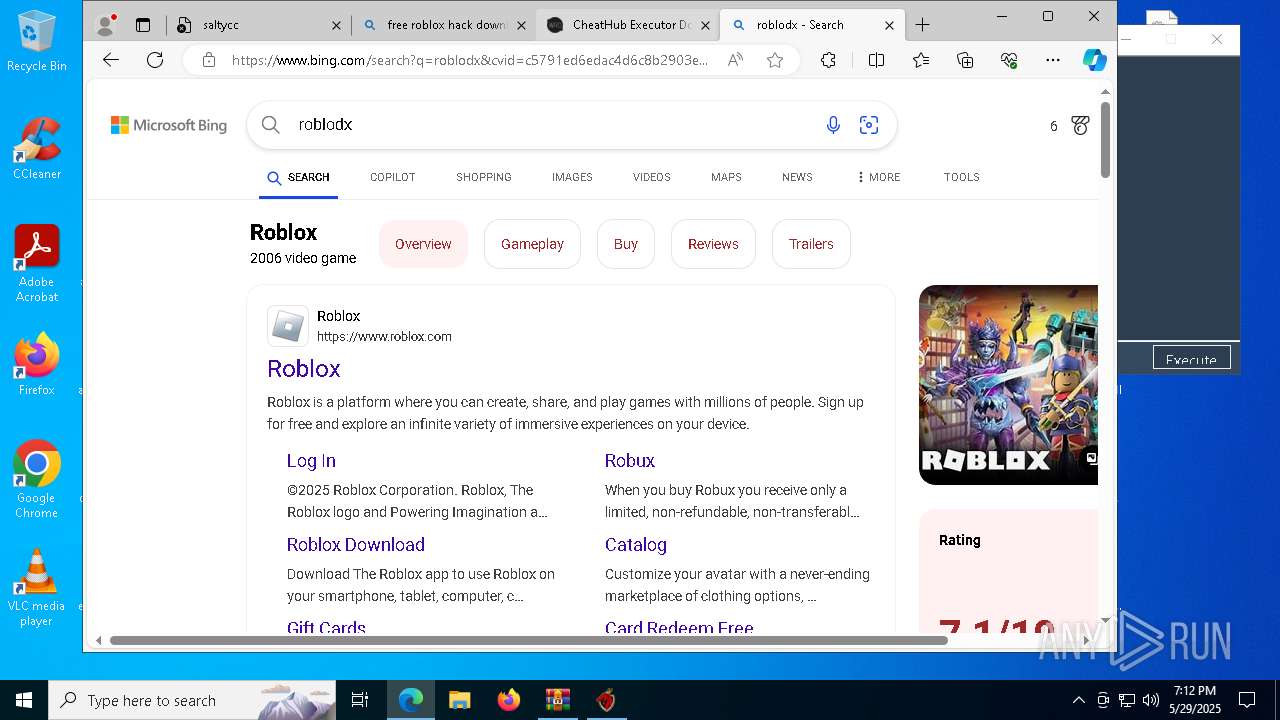The image size is (1280, 720).
Task: Open the Extensions puzzle icon
Action: click(828, 60)
